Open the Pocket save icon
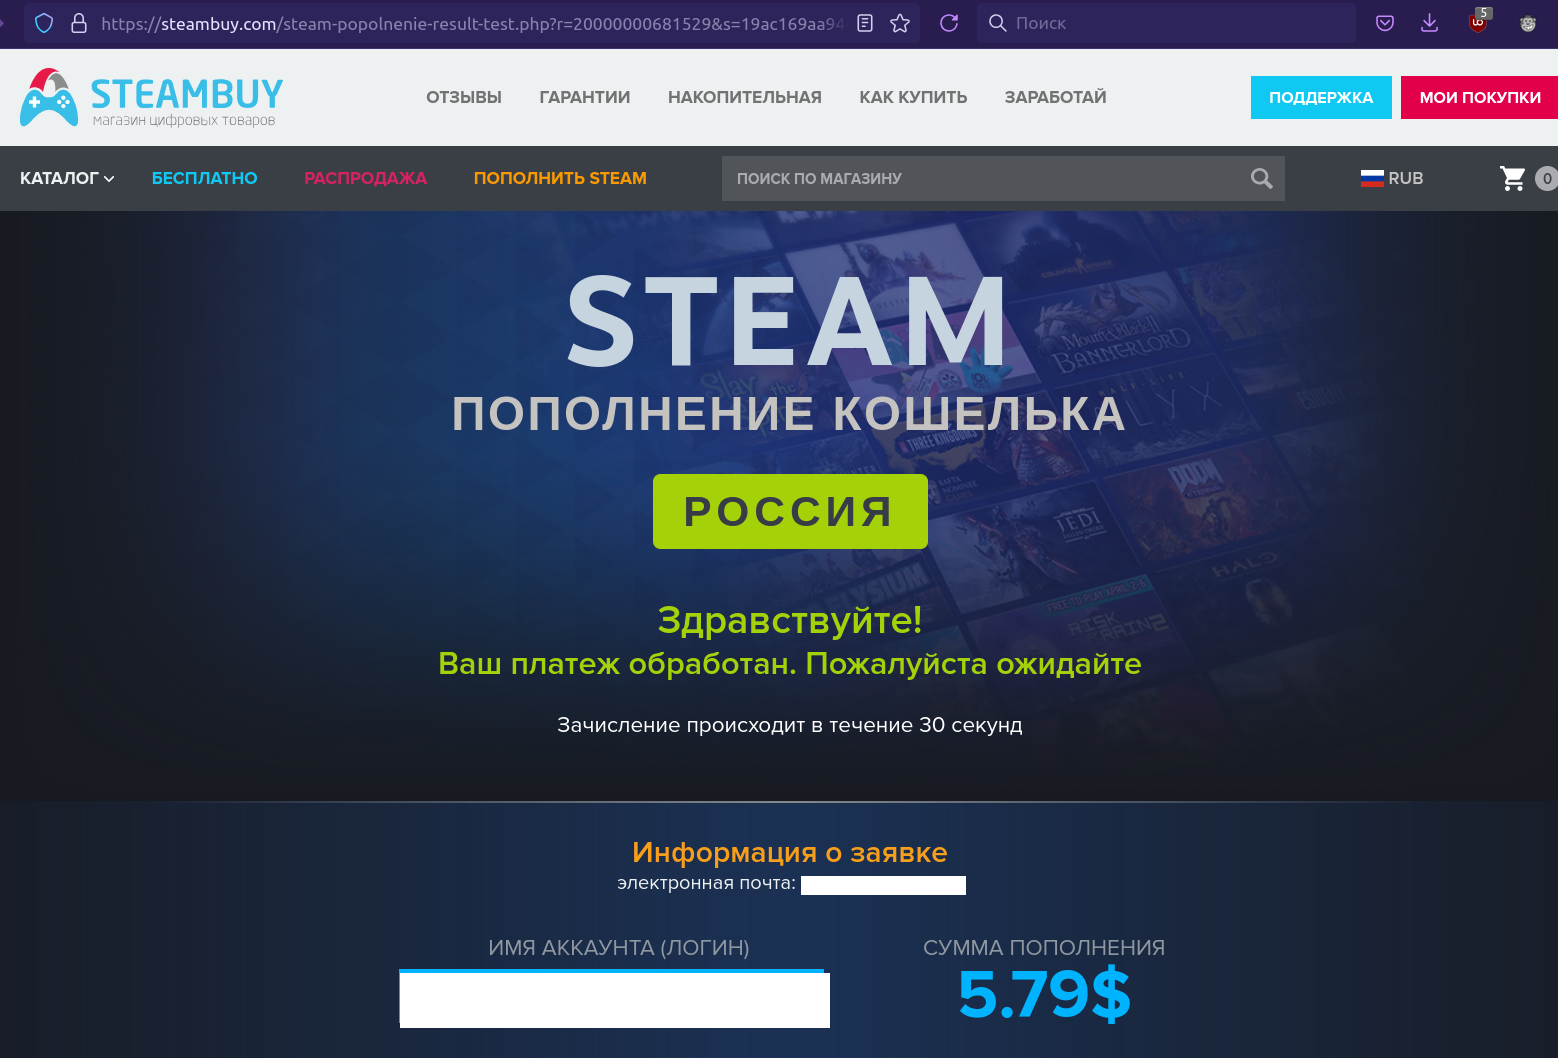Viewport: 1558px width, 1058px height. tap(1385, 23)
